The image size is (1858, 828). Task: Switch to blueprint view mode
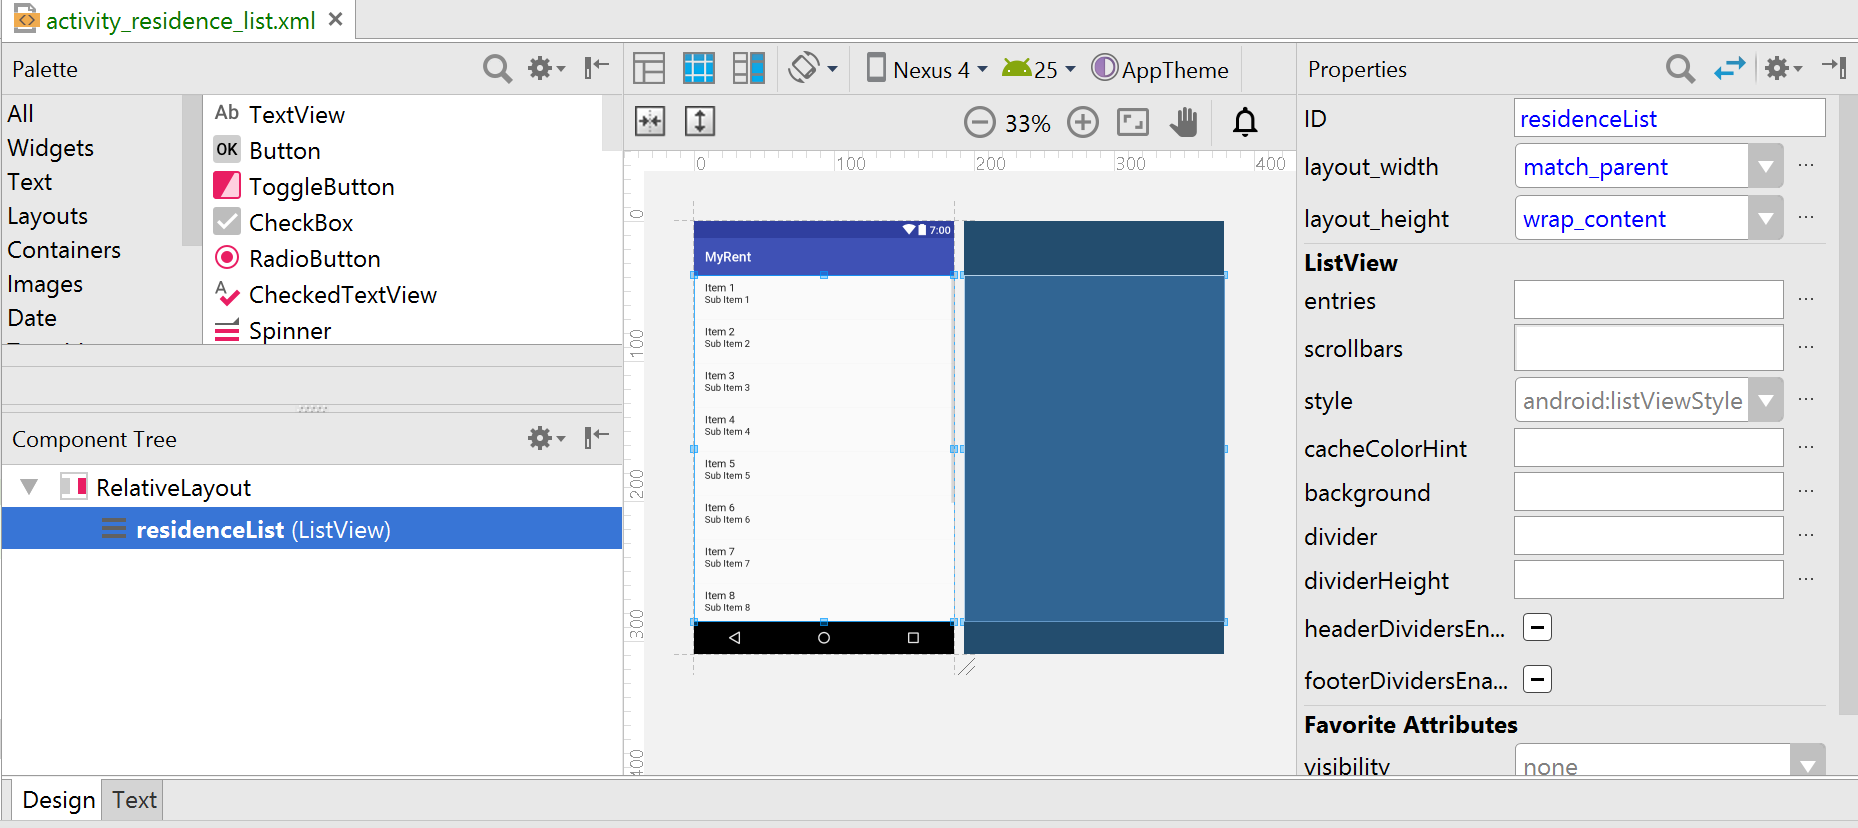coord(698,69)
